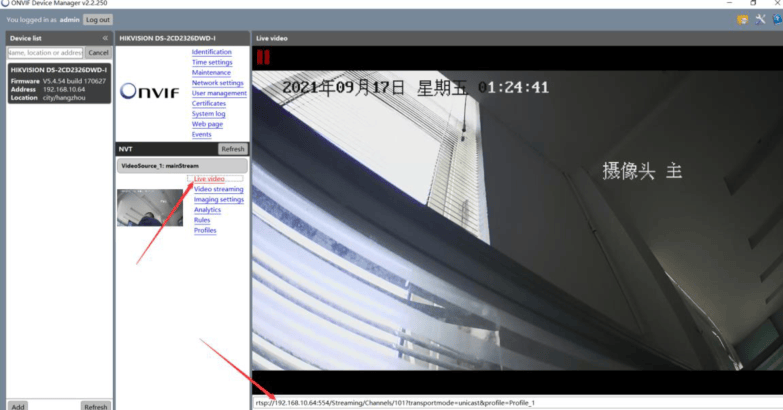Open the mainStream video thumbnail
The height and width of the screenshot is (410, 783).
pyautogui.click(x=150, y=207)
